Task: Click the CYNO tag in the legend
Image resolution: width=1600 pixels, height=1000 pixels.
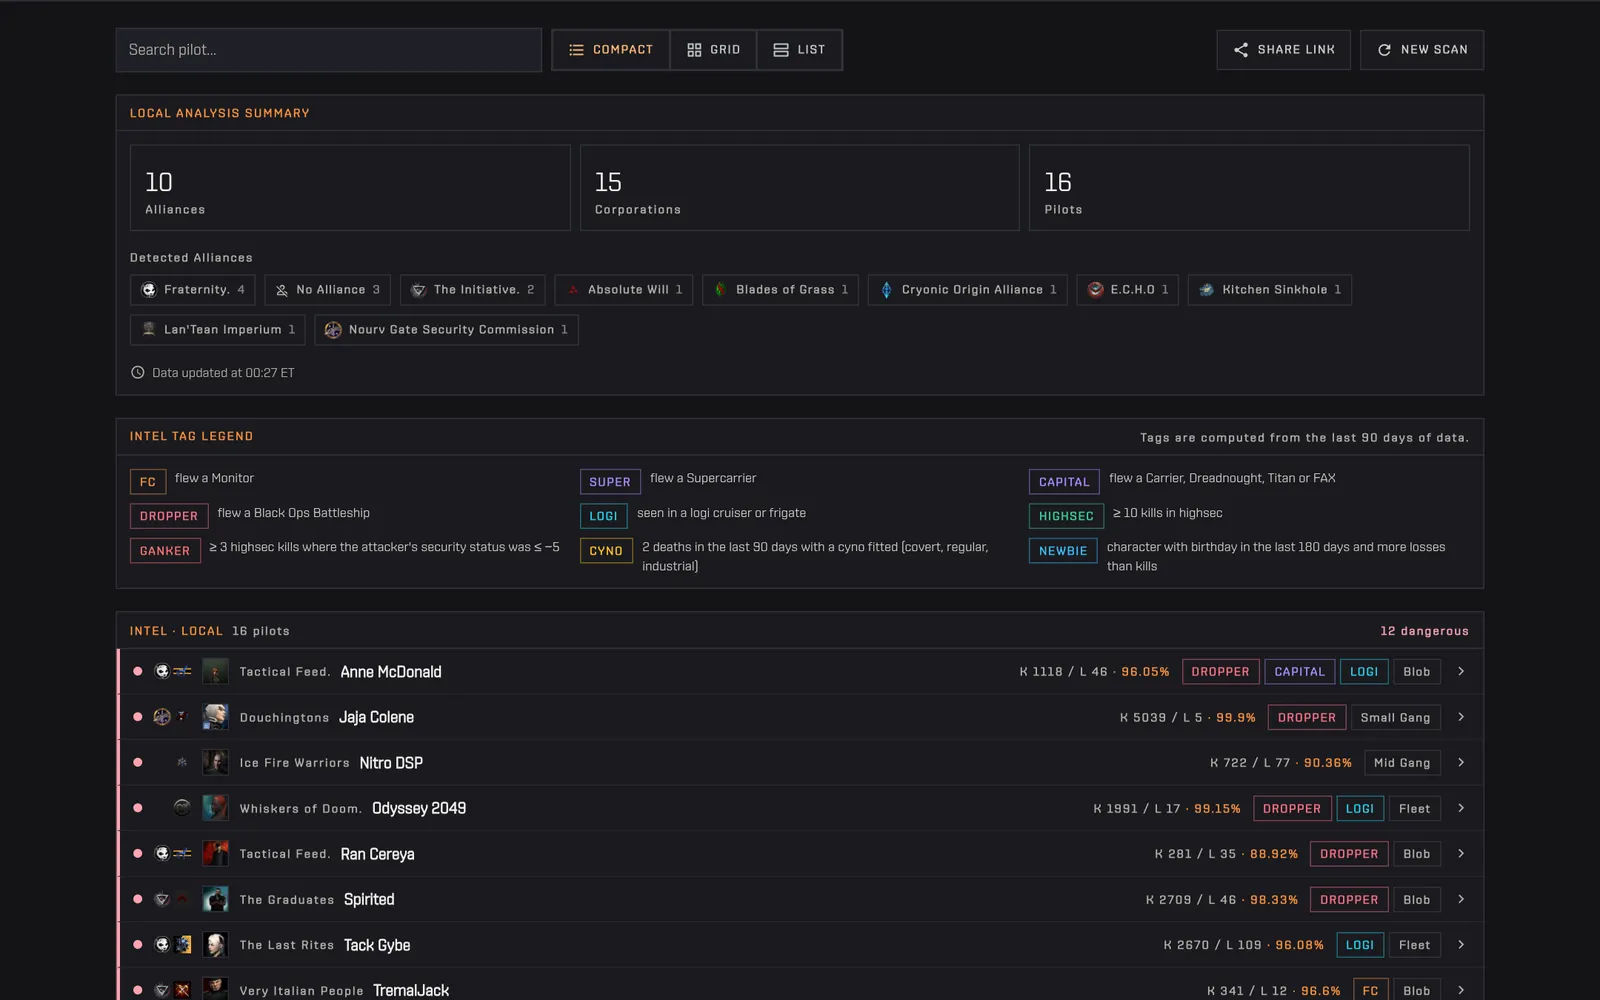Action: click(606, 551)
